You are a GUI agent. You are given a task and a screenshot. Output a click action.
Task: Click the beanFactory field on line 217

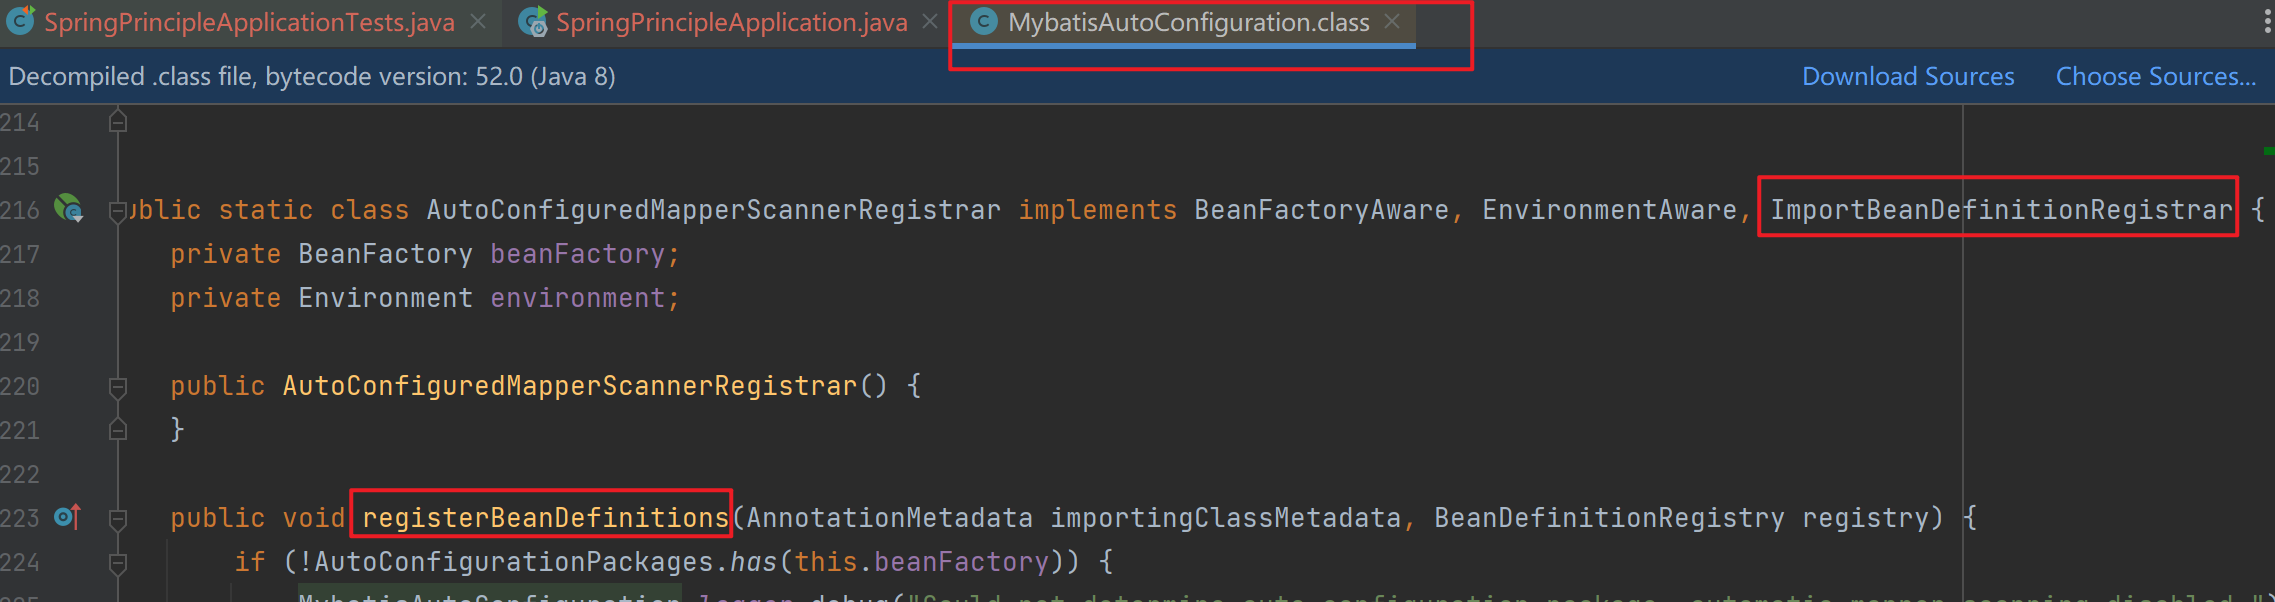coord(577,254)
